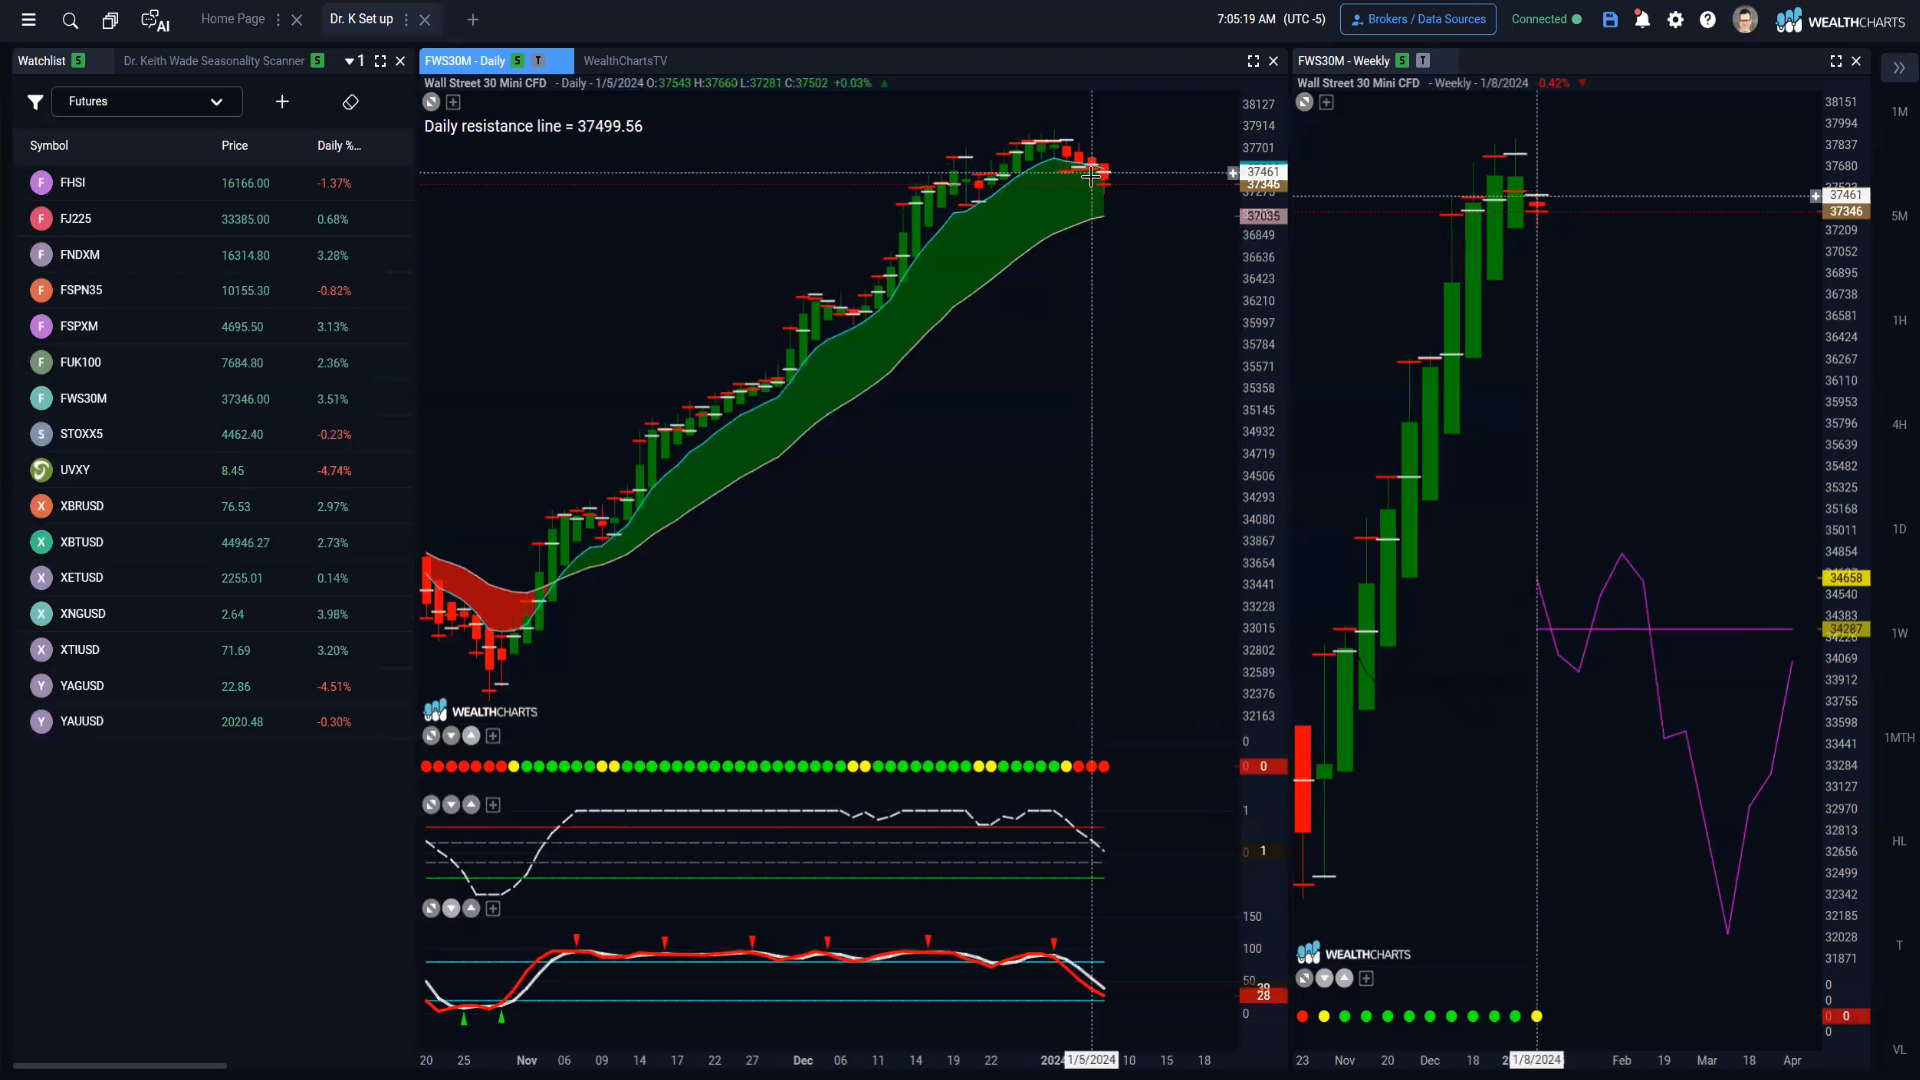Add a symbol to the watchlist
Image resolution: width=1920 pixels, height=1080 pixels.
click(282, 102)
